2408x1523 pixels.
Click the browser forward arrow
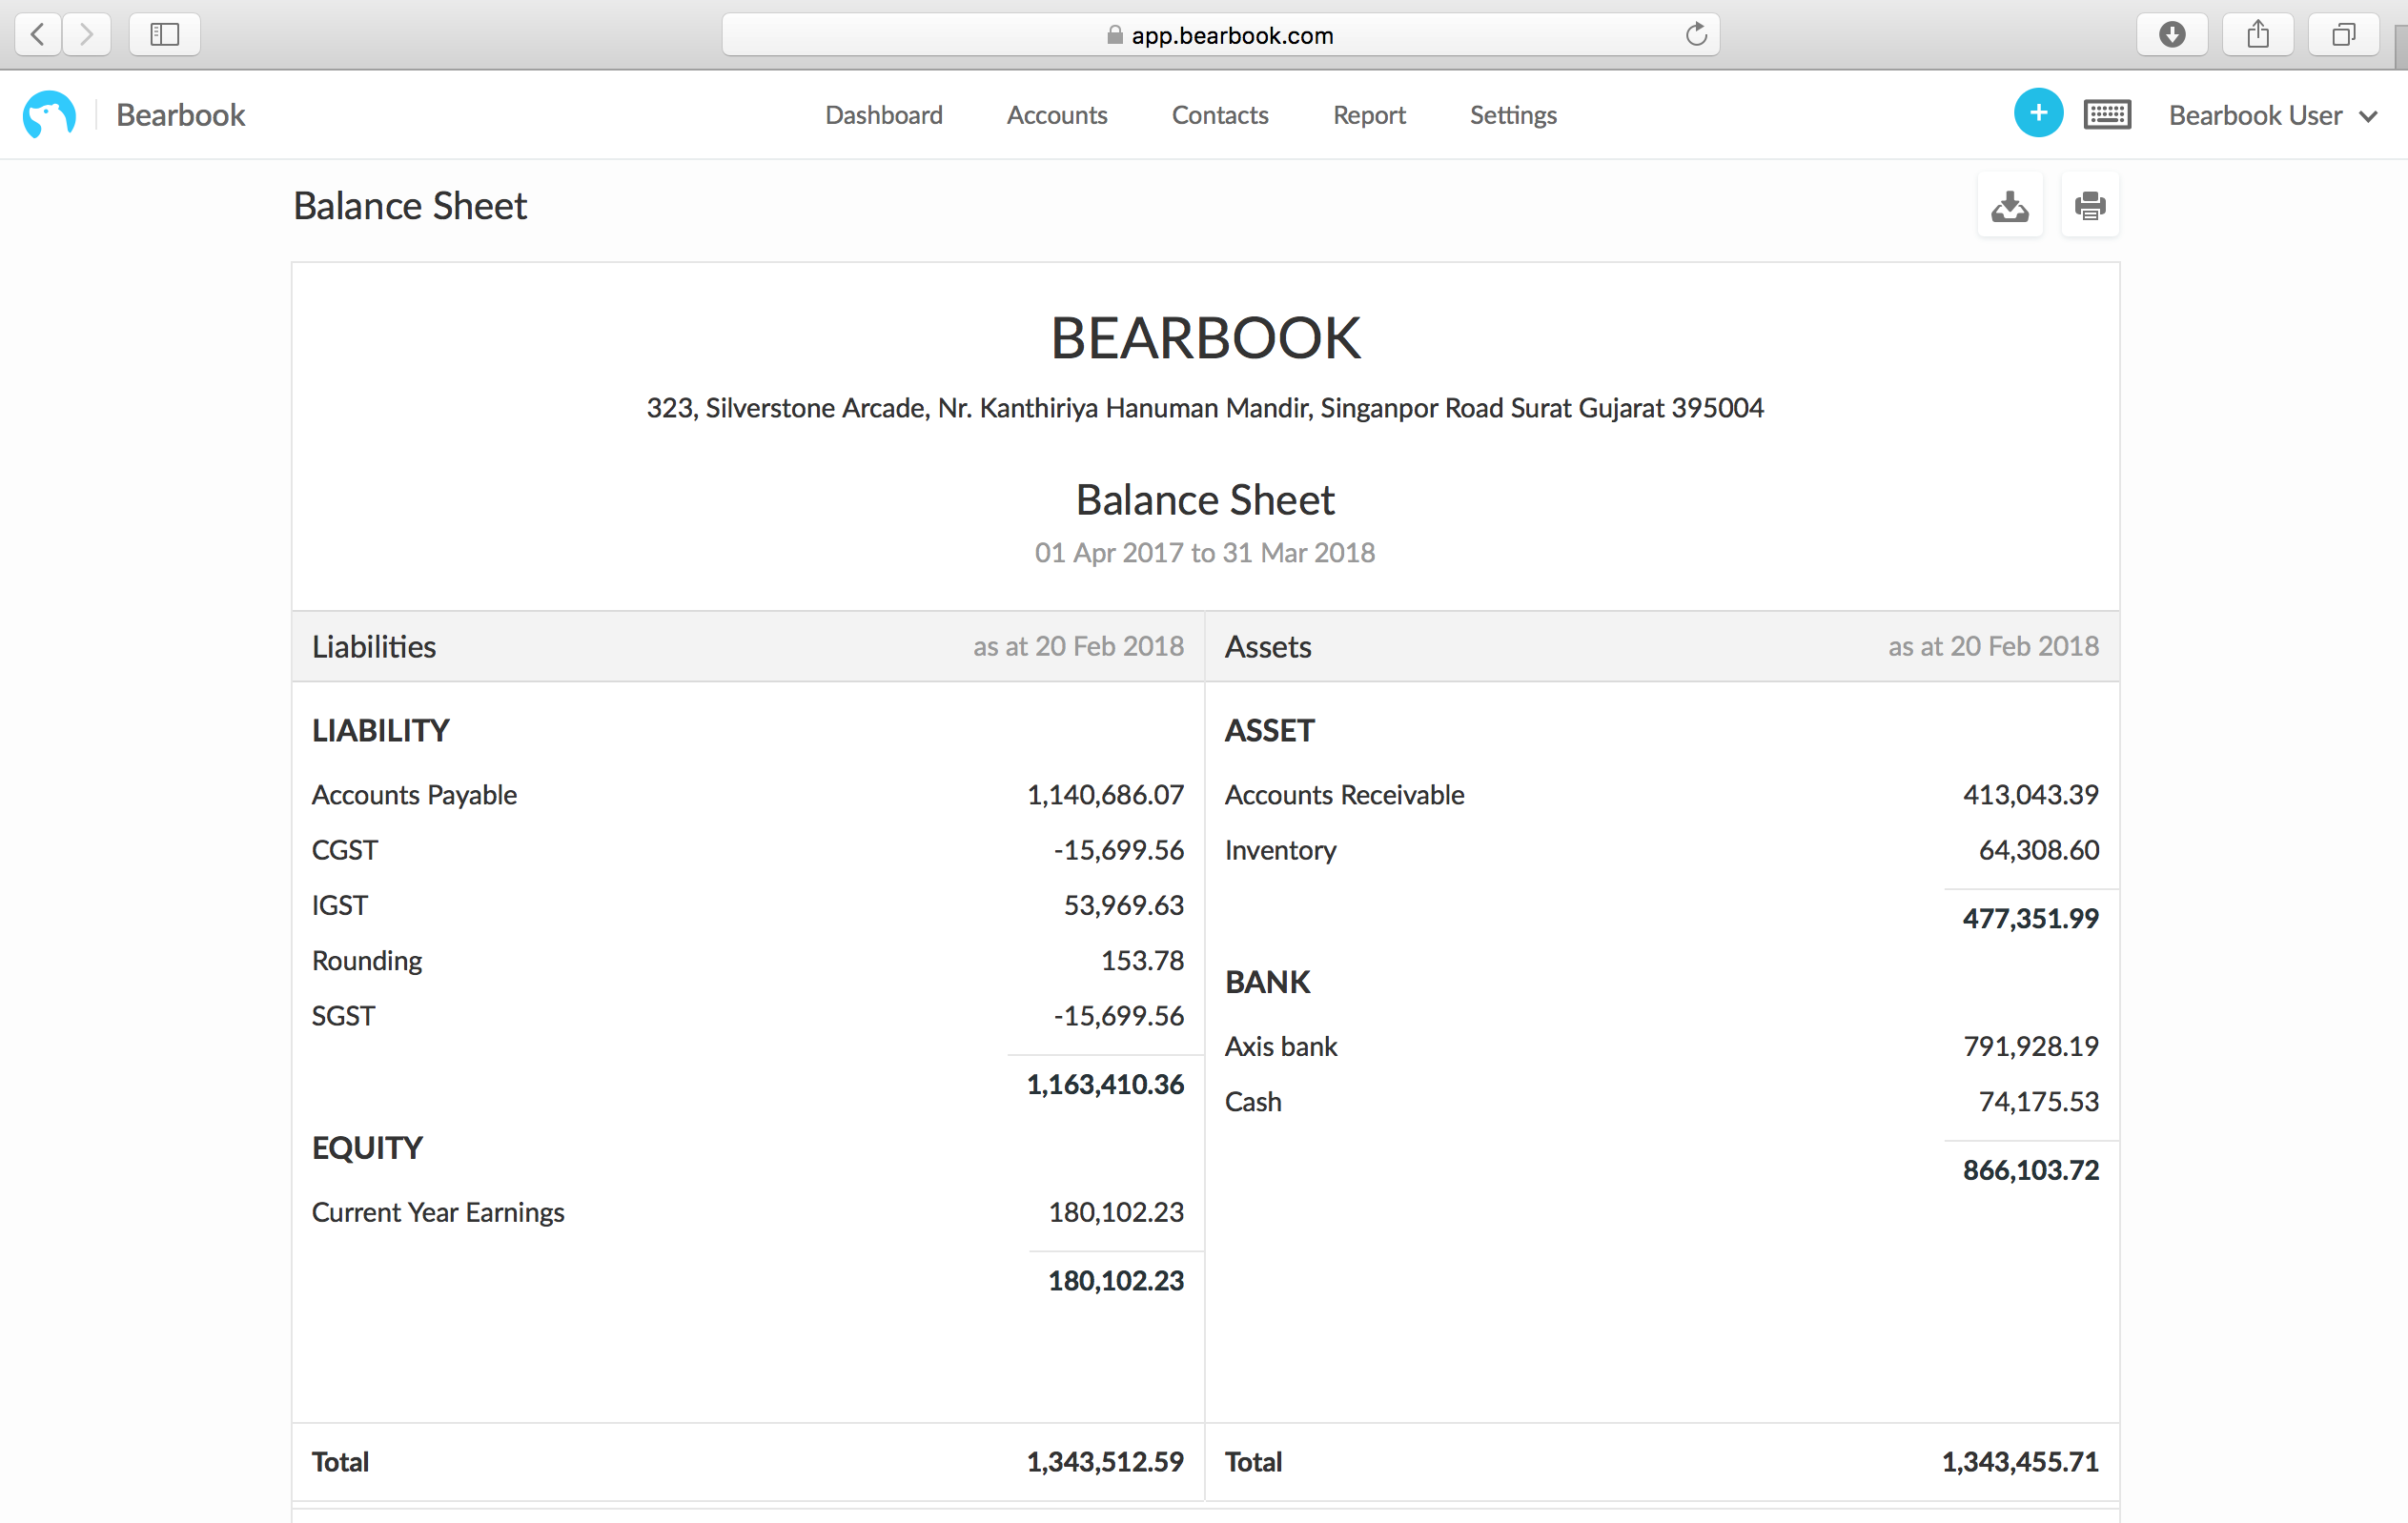[x=87, y=35]
